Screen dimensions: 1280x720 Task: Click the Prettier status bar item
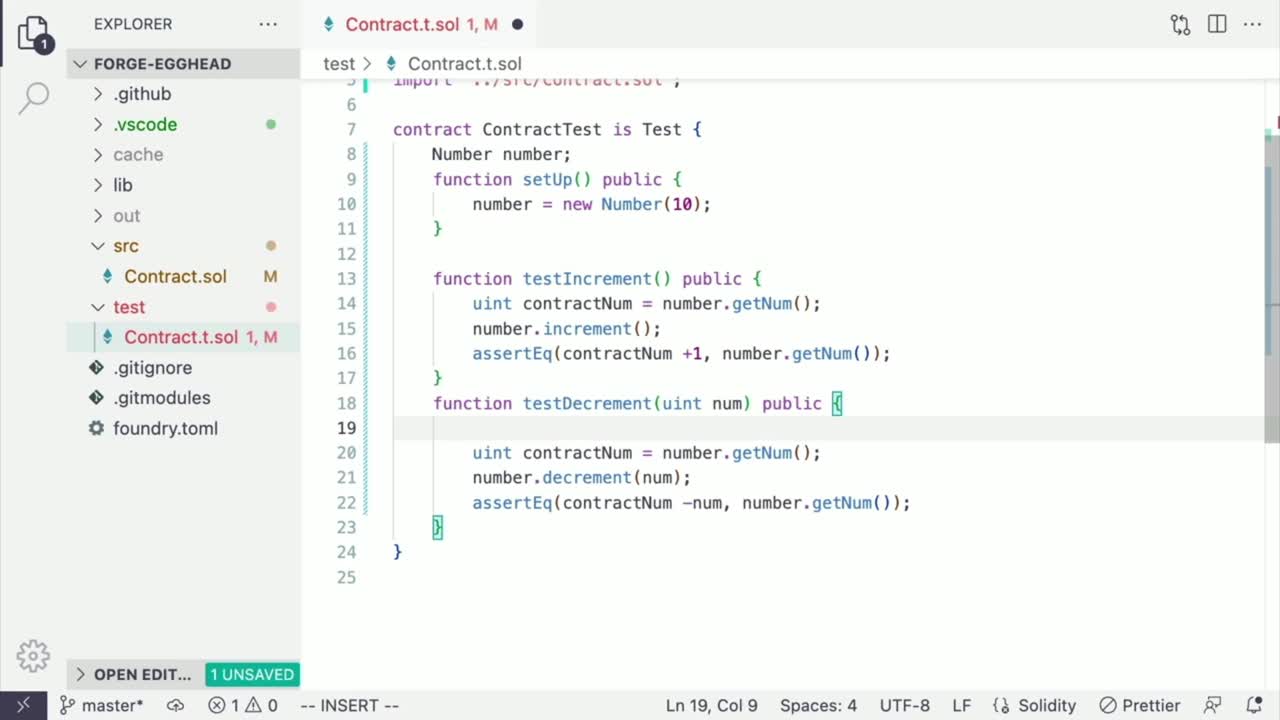pyautogui.click(x=1140, y=705)
